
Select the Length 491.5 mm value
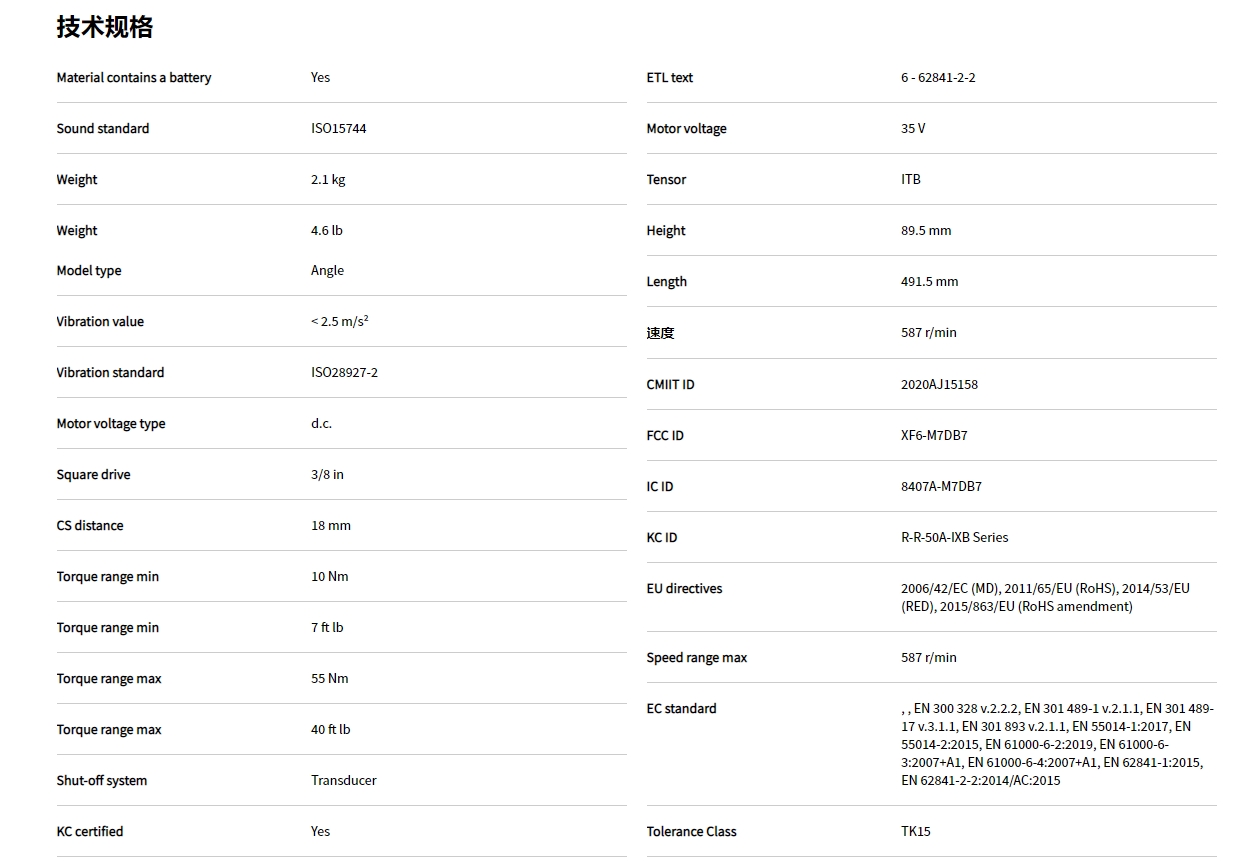[929, 282]
